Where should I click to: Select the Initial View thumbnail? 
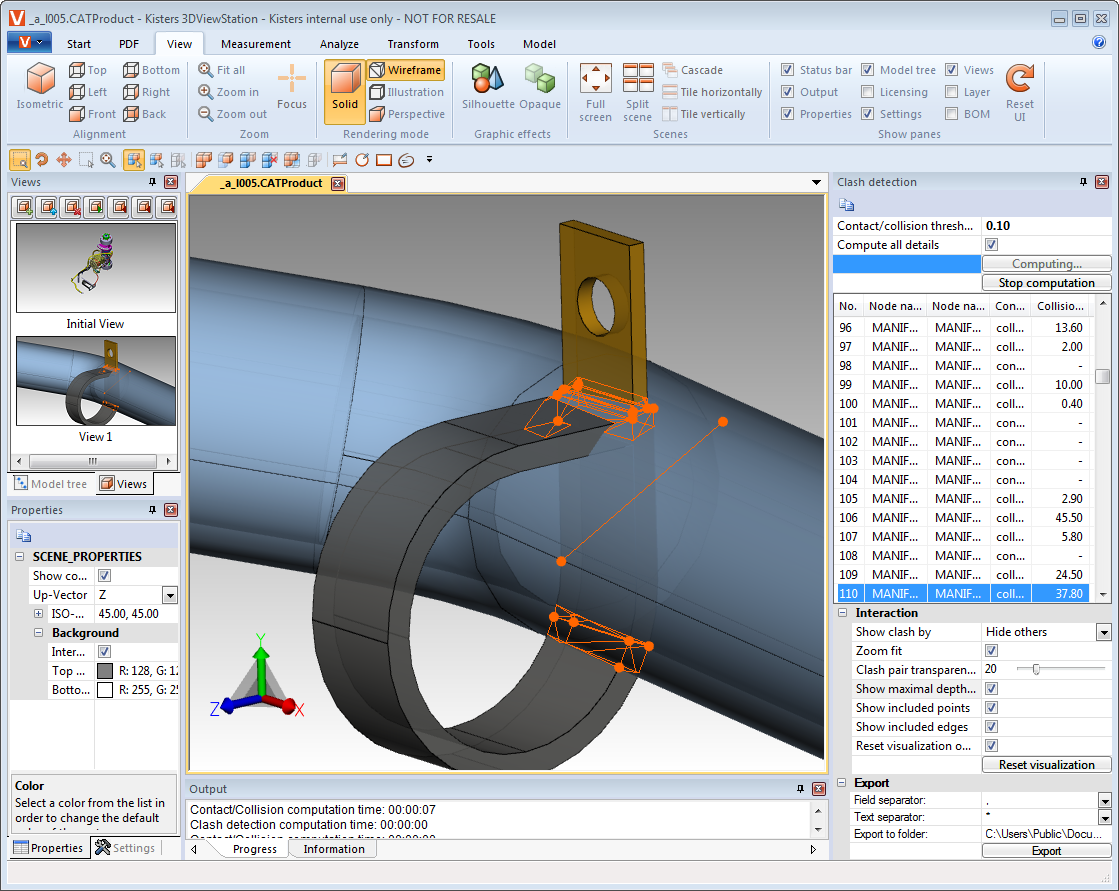96,268
